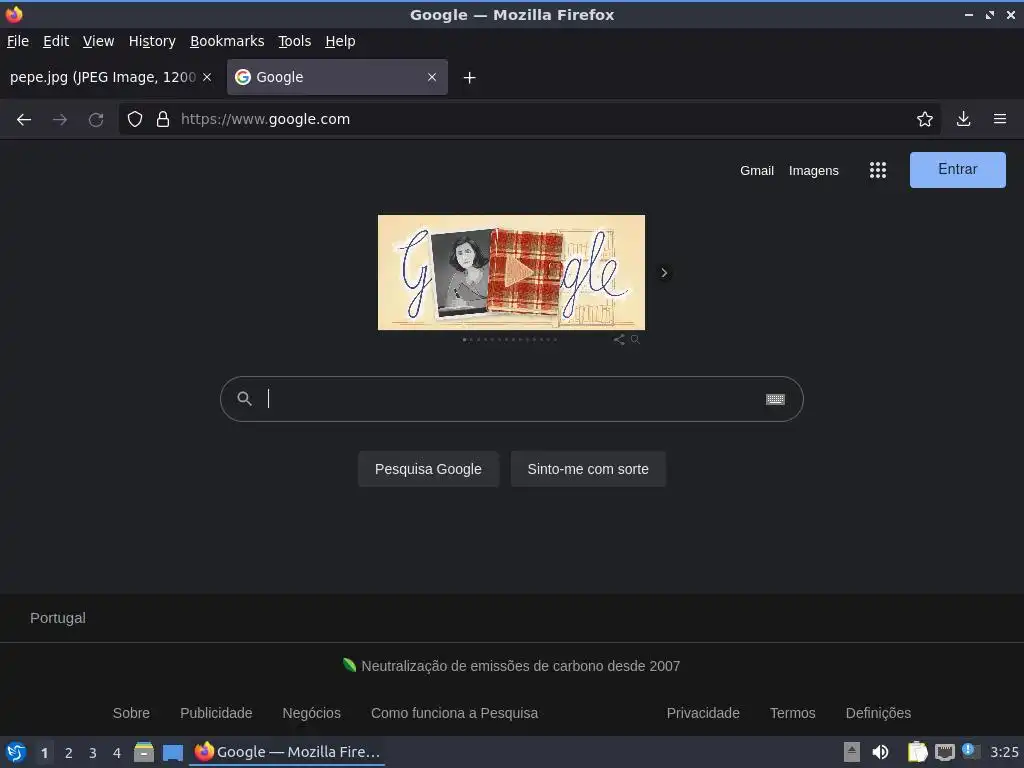Click the Sinto-me com sorte button
The width and height of the screenshot is (1024, 768).
pyautogui.click(x=588, y=469)
